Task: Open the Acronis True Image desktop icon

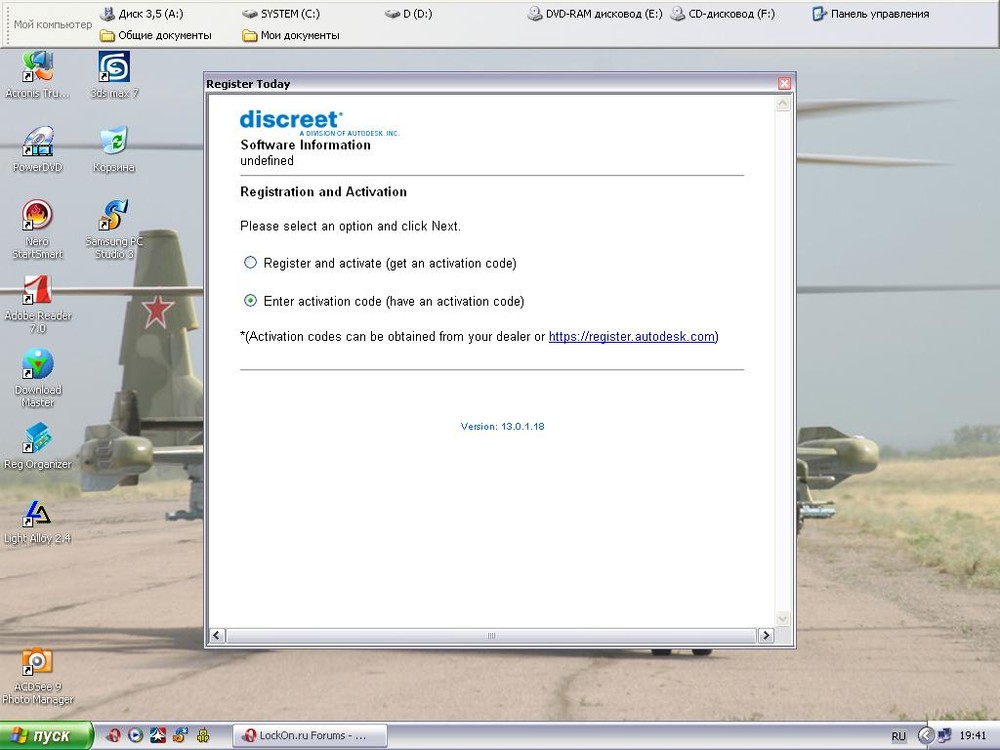Action: click(38, 75)
